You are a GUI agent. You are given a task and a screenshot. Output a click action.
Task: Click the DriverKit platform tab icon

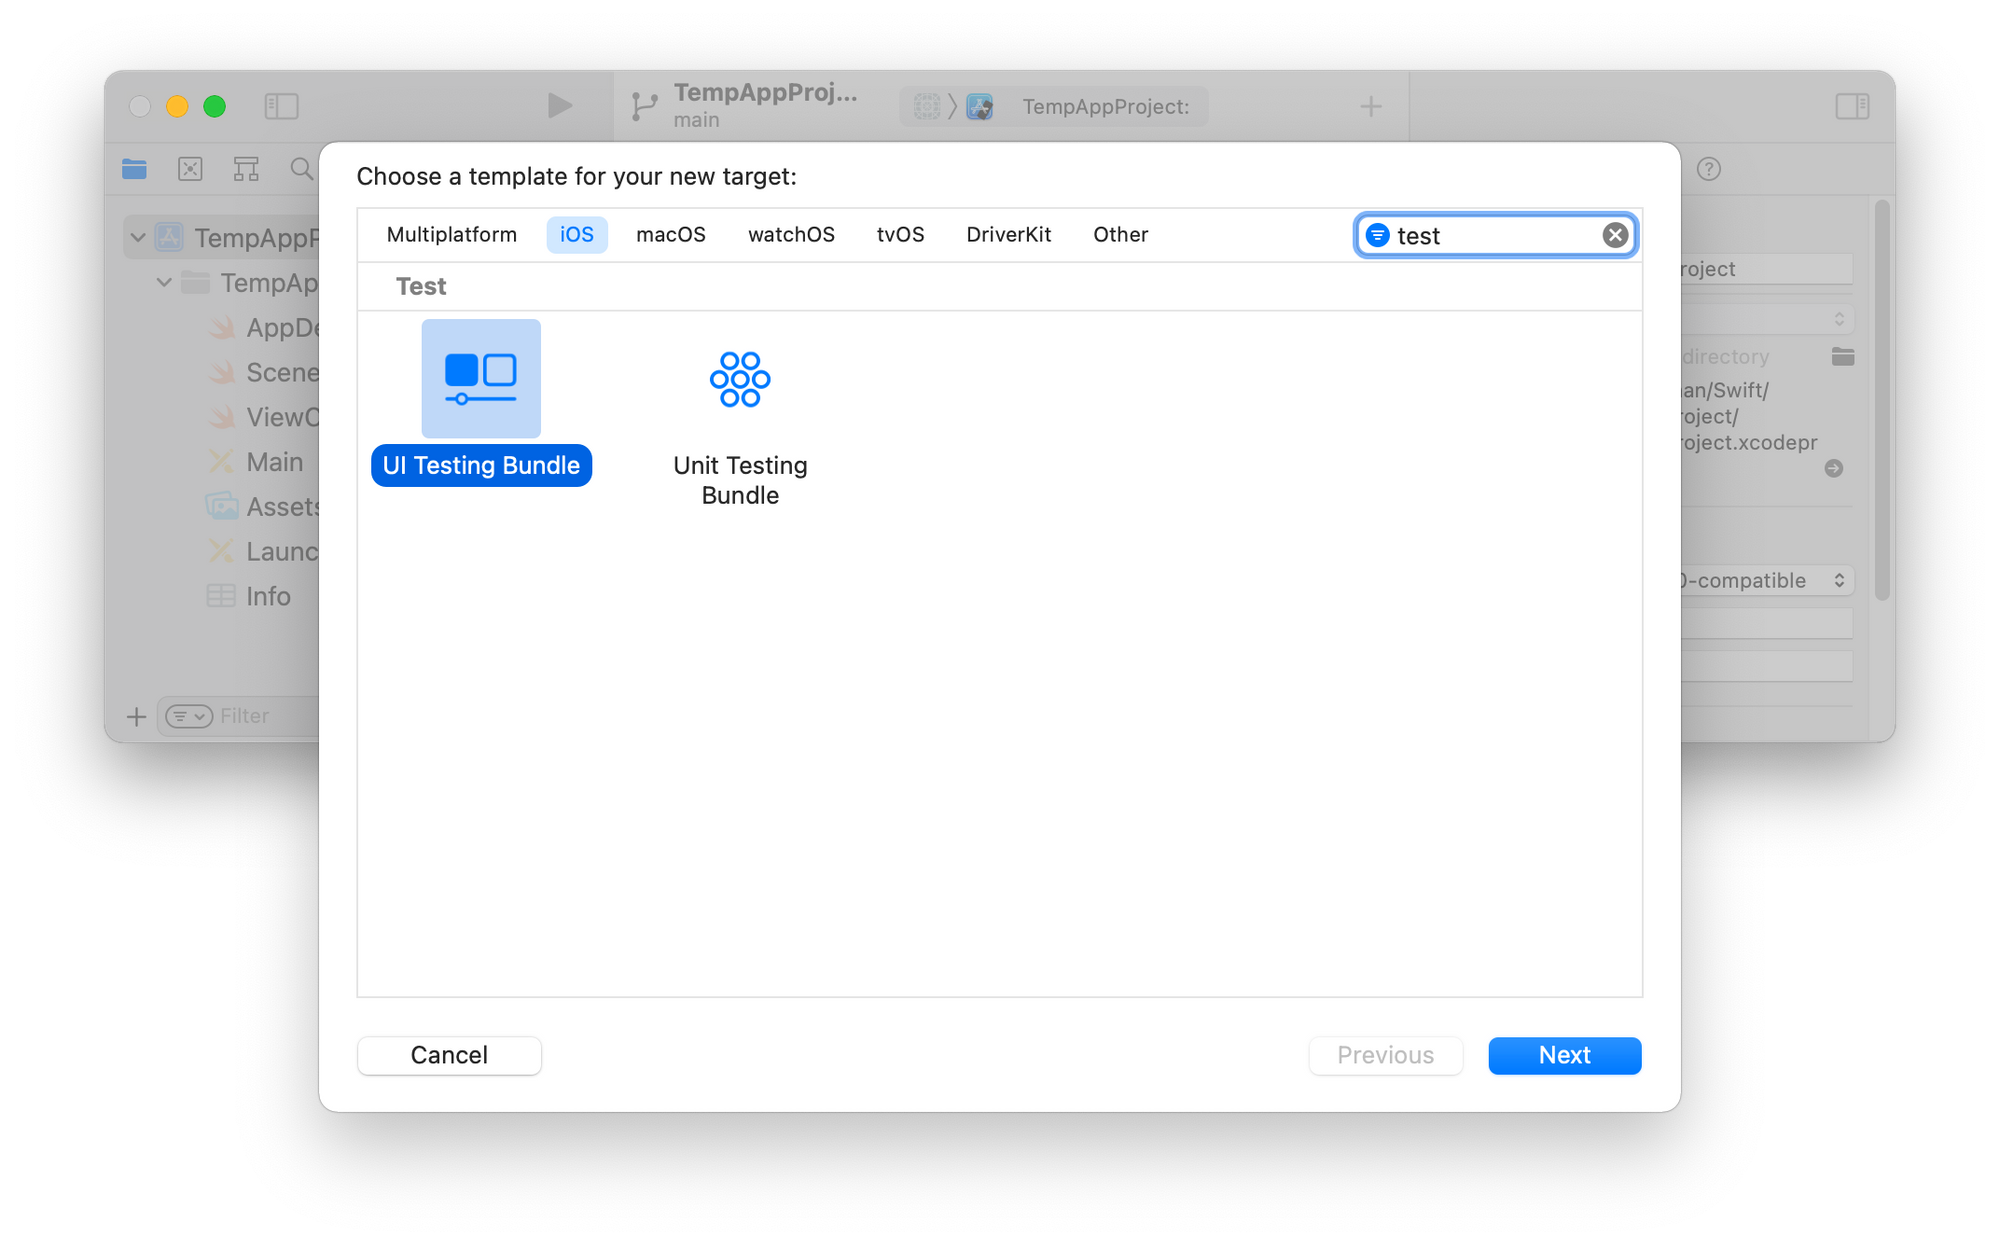(x=1006, y=233)
